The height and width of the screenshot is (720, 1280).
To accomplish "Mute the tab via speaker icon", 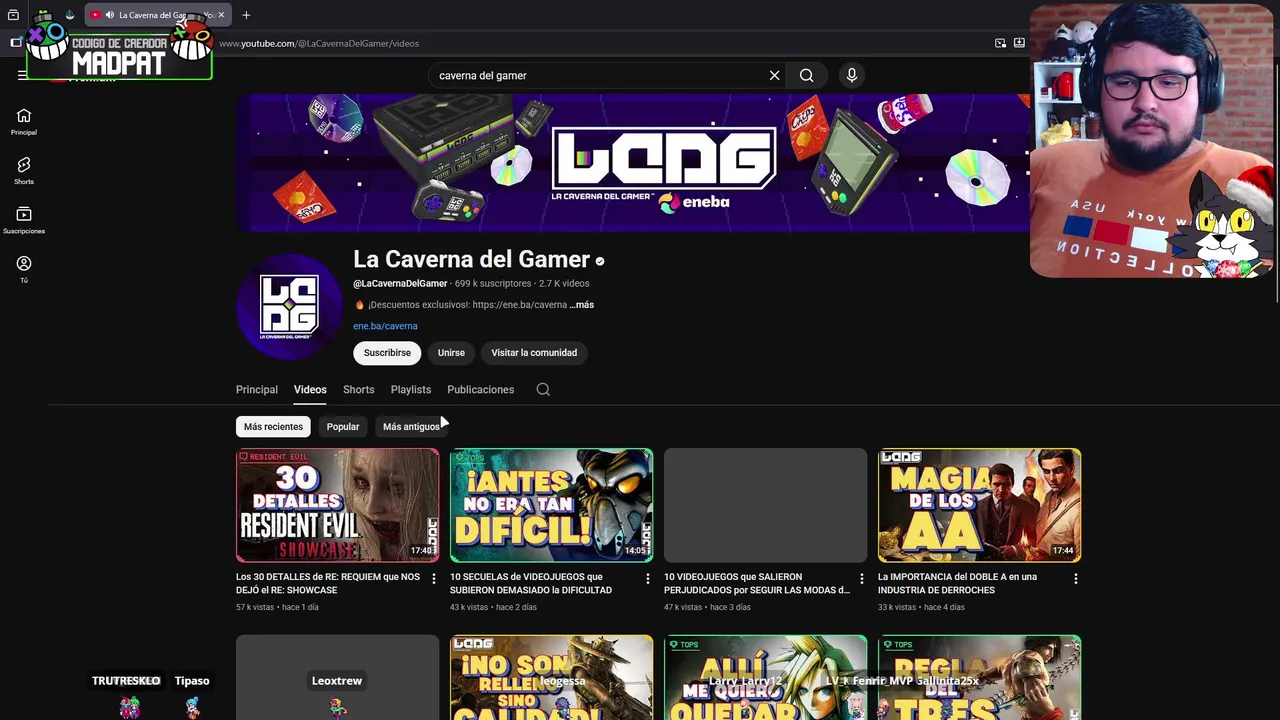I will tap(109, 15).
